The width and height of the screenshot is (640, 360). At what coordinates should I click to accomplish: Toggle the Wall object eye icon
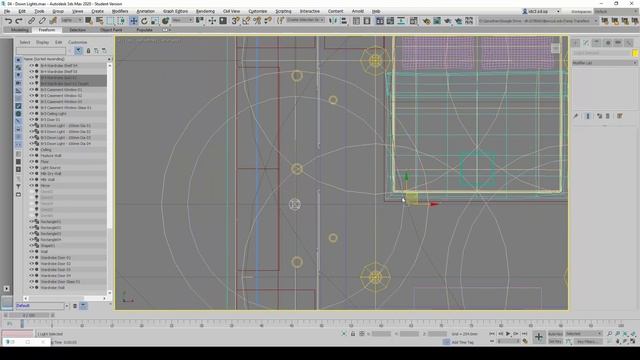coord(31,252)
